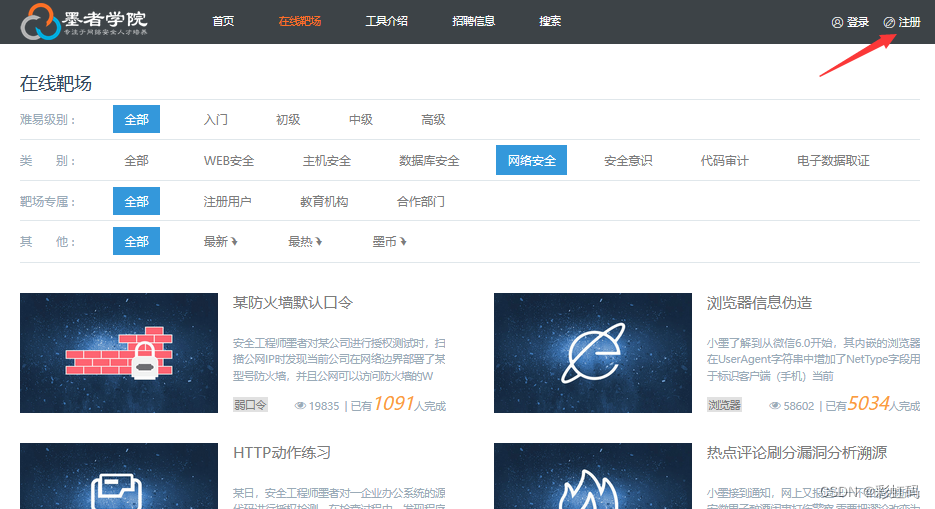Filter difficulty by 高级

(434, 119)
